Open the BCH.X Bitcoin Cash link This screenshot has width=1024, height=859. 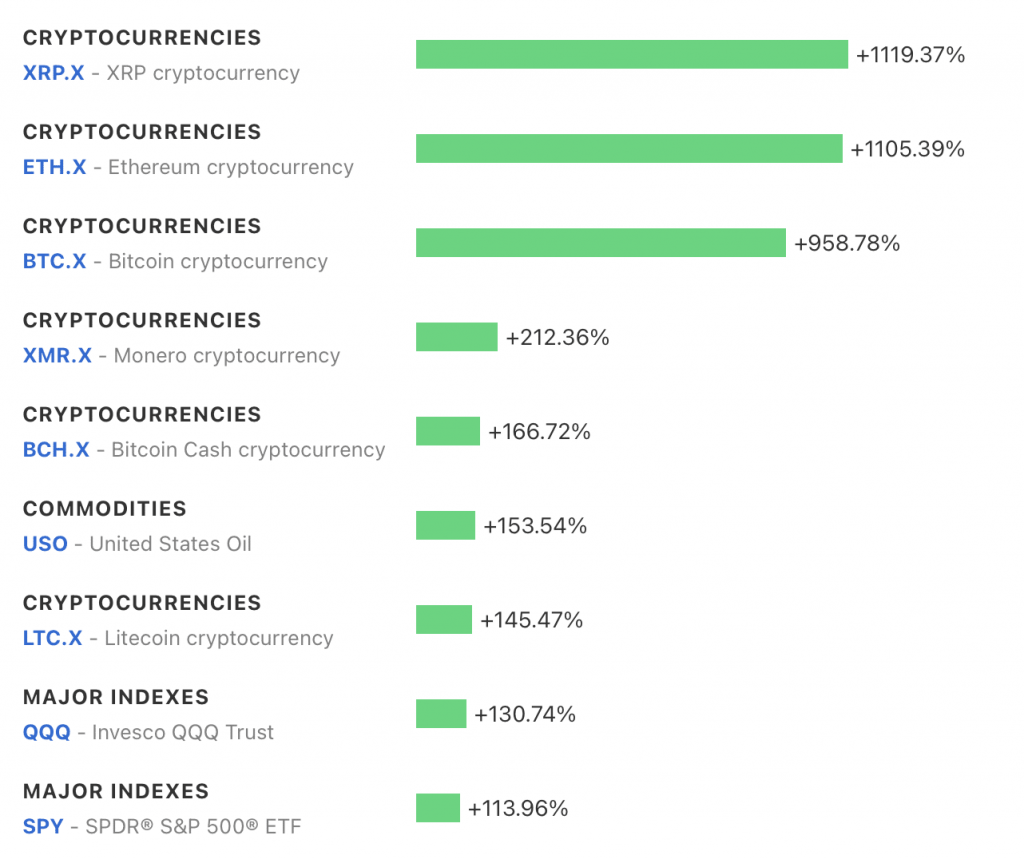[56, 450]
